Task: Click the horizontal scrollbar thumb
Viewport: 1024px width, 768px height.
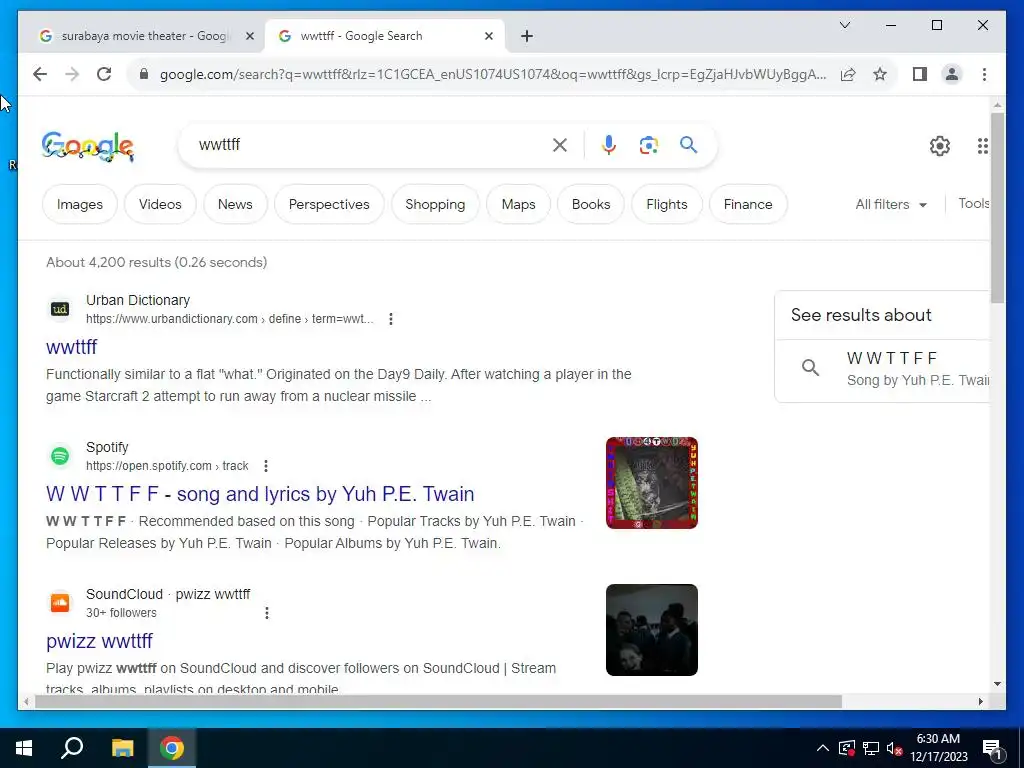Action: tap(438, 701)
